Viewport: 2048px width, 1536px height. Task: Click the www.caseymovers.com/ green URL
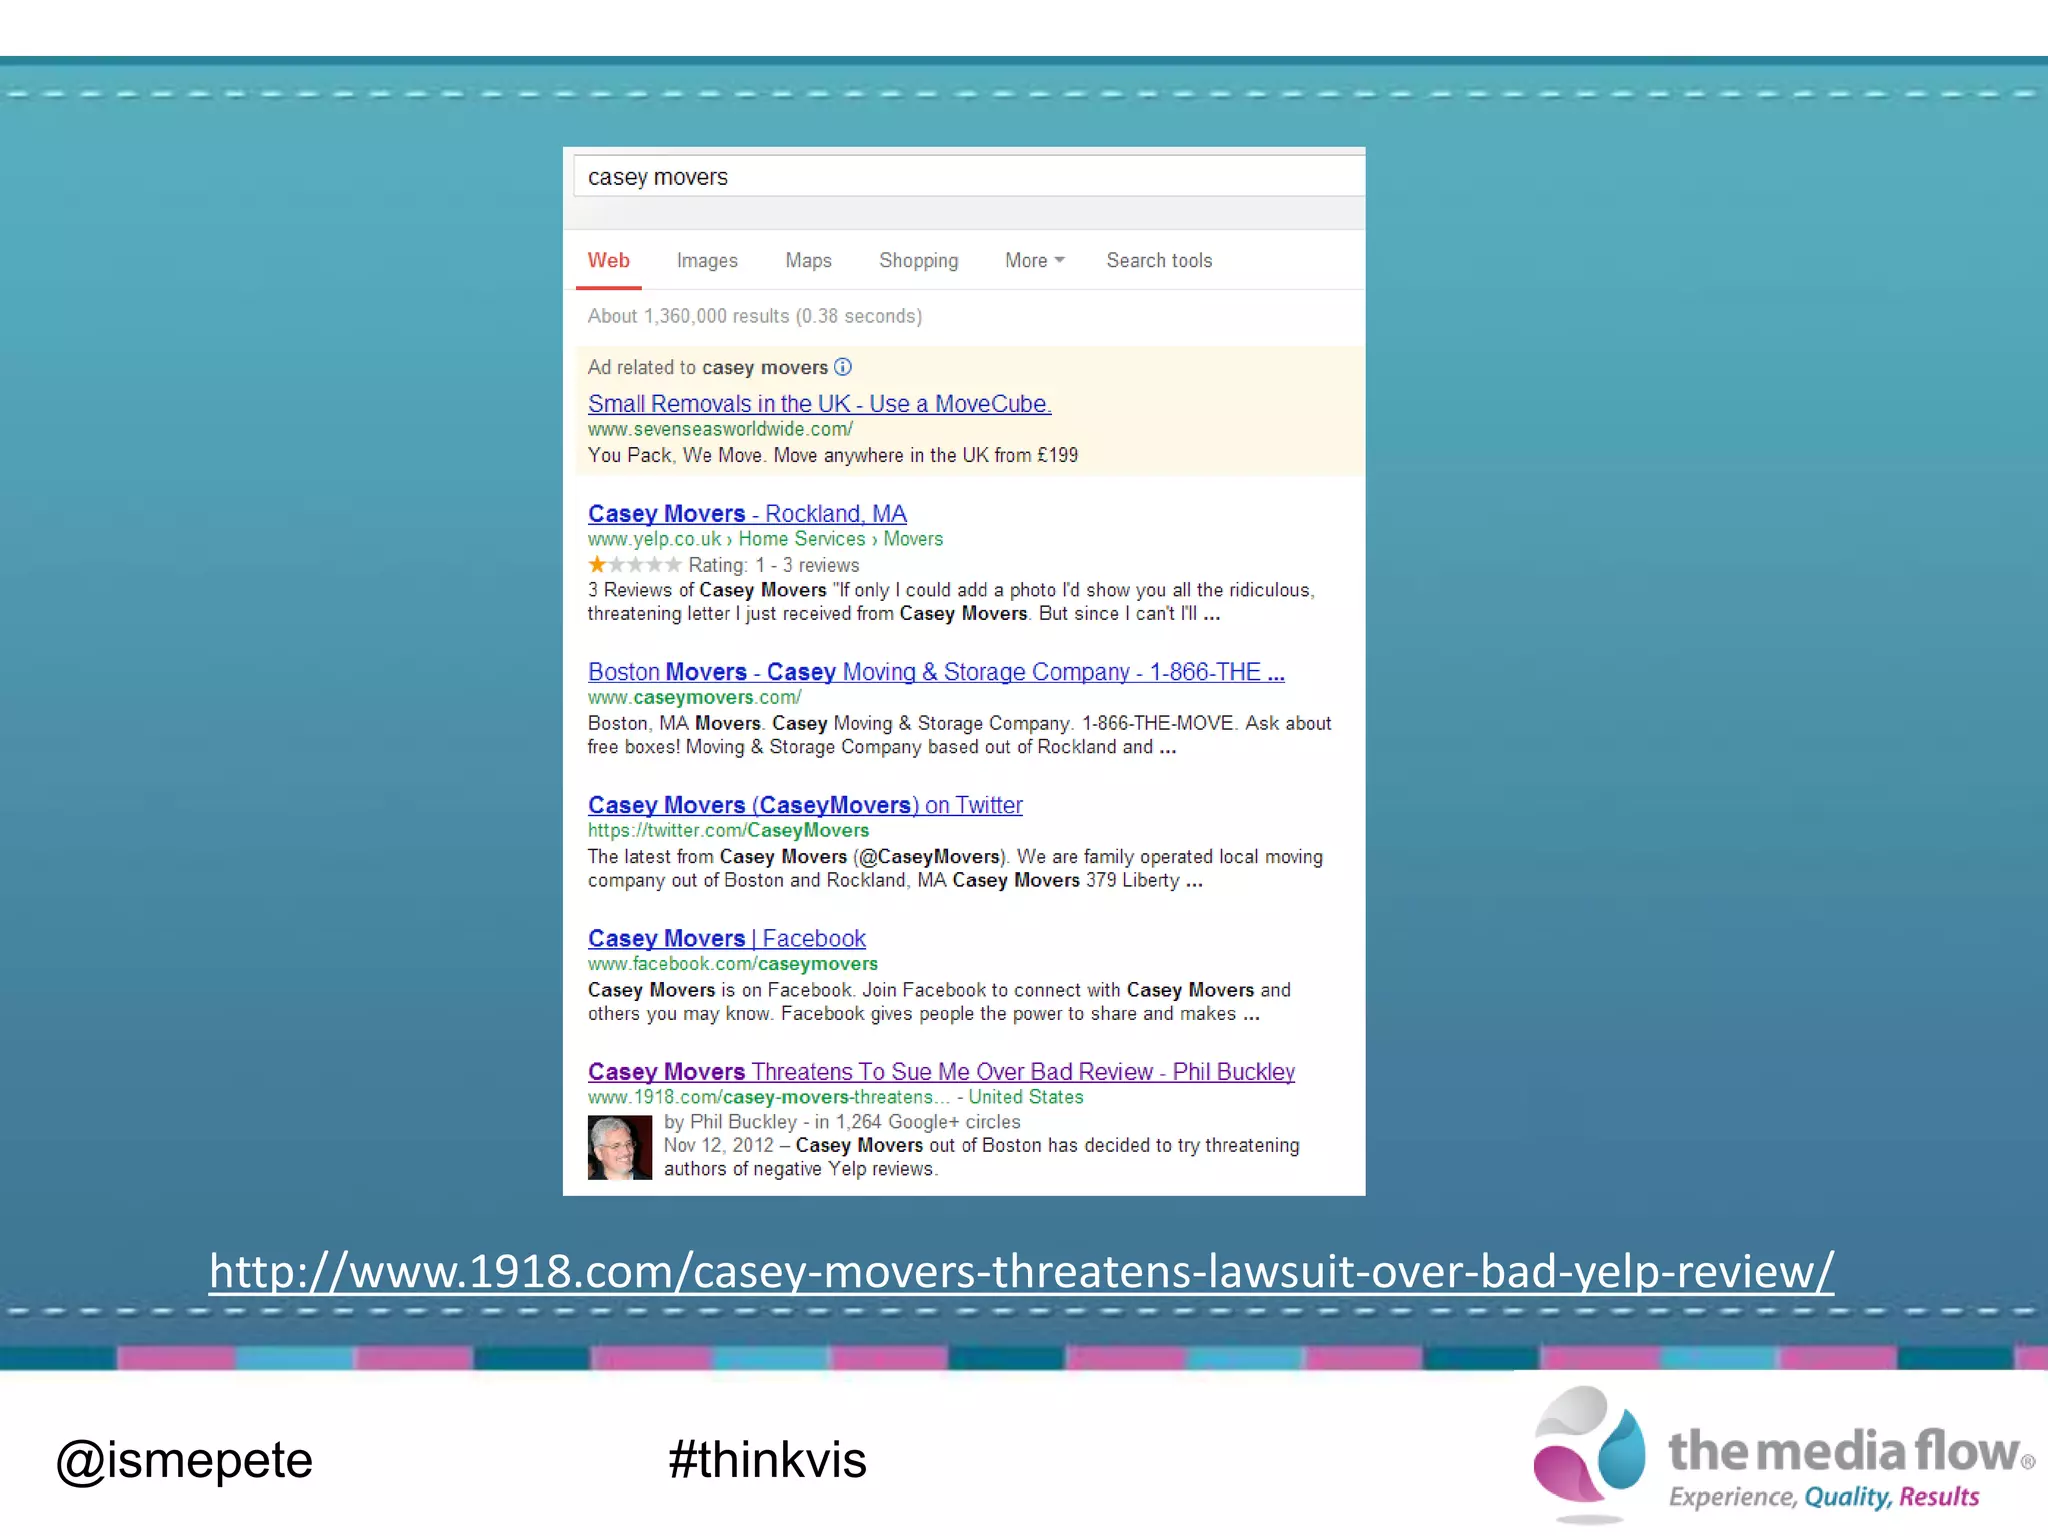[x=694, y=697]
